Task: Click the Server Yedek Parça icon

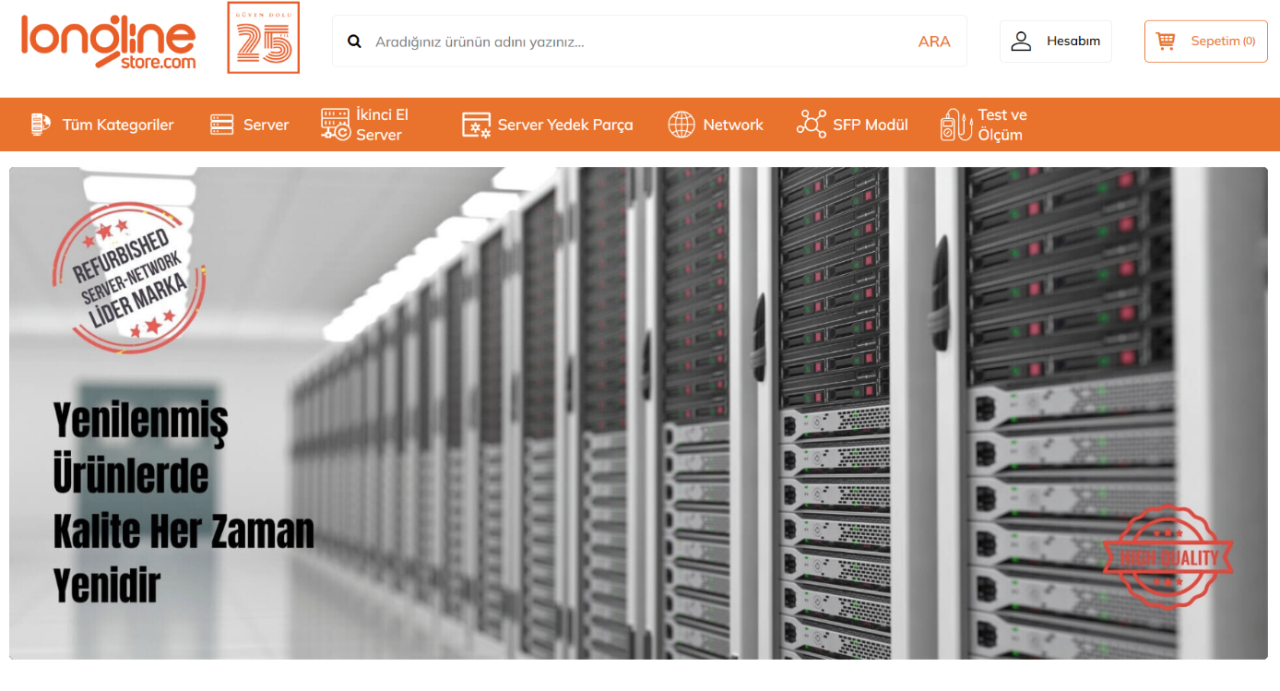Action: click(x=476, y=125)
